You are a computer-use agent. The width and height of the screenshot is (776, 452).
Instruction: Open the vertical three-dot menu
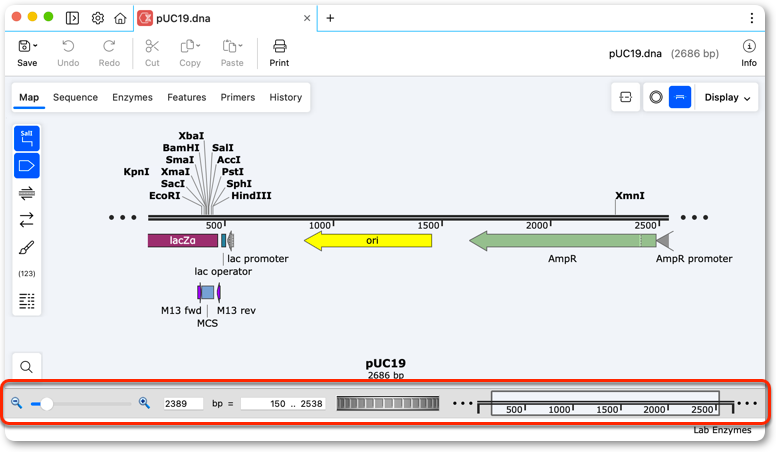pos(751,18)
